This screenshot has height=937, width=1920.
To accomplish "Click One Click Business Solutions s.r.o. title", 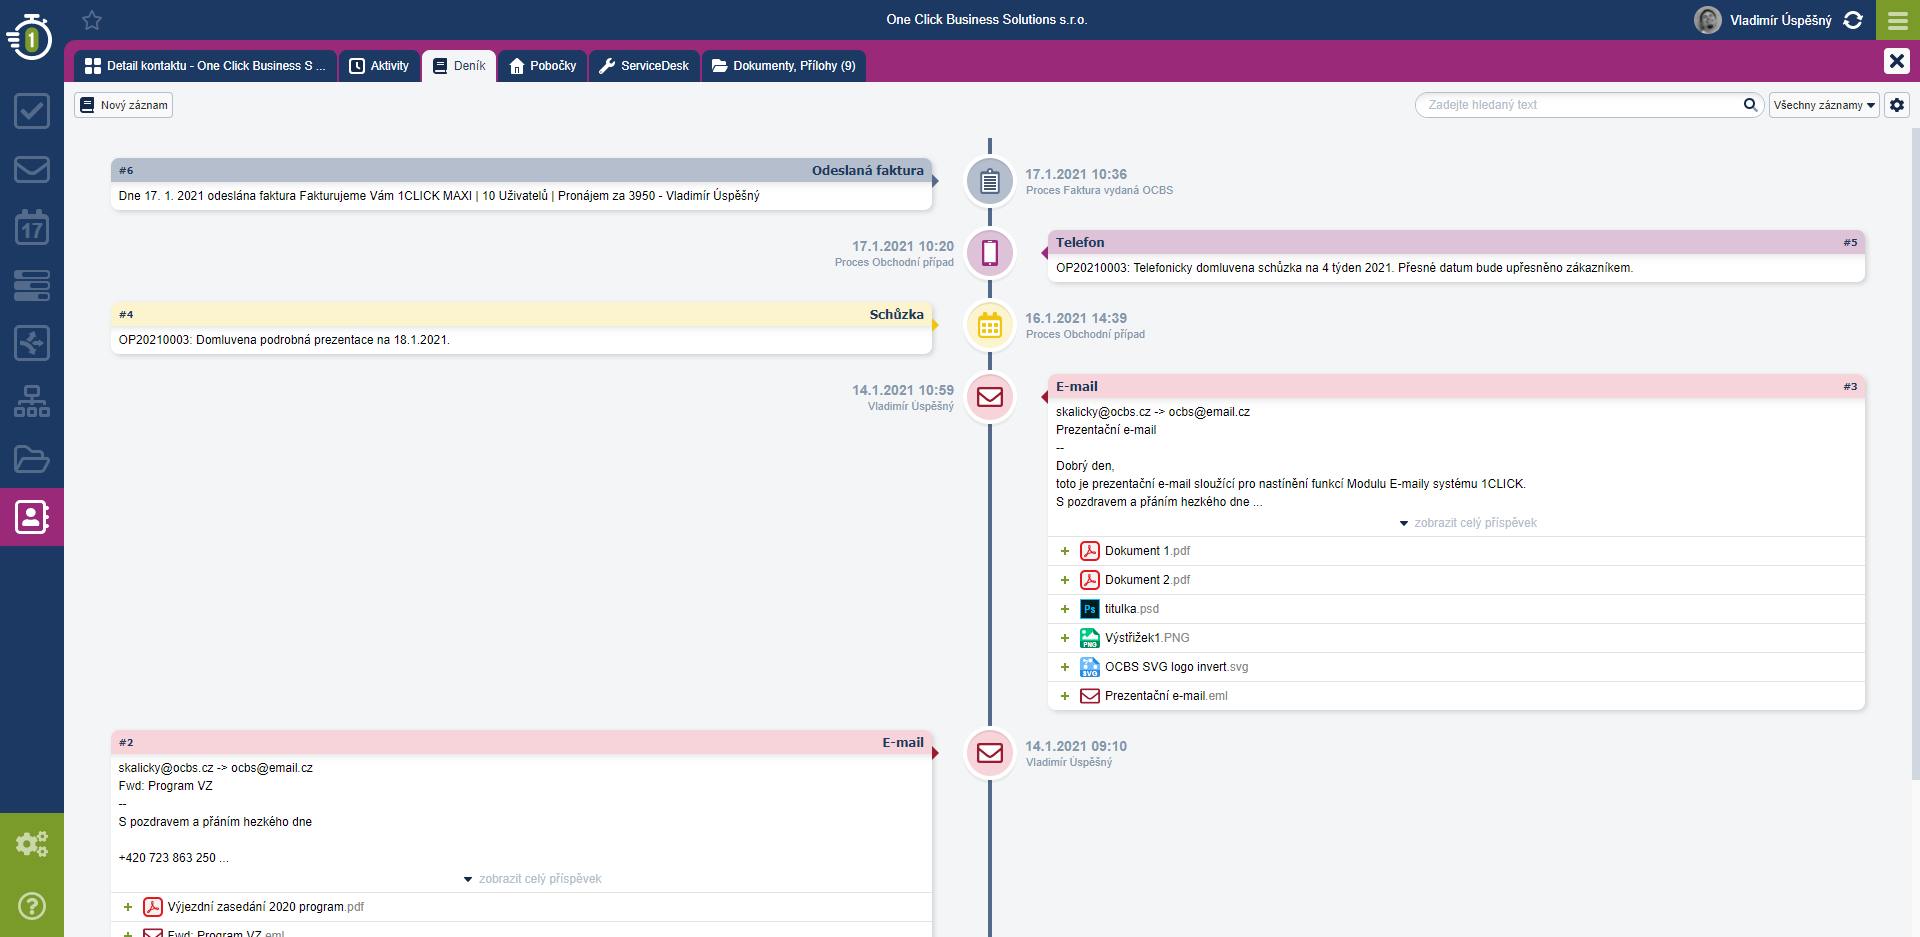I will point(986,19).
